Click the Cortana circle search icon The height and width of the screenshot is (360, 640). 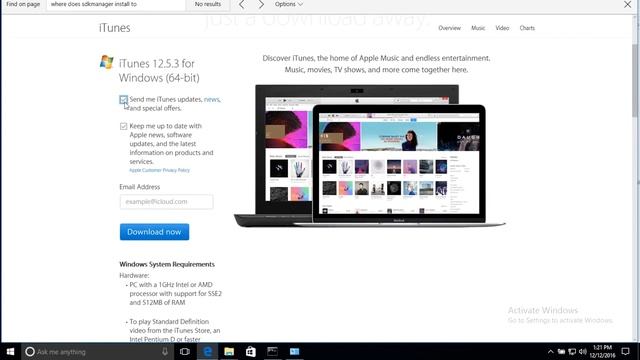coord(30,351)
